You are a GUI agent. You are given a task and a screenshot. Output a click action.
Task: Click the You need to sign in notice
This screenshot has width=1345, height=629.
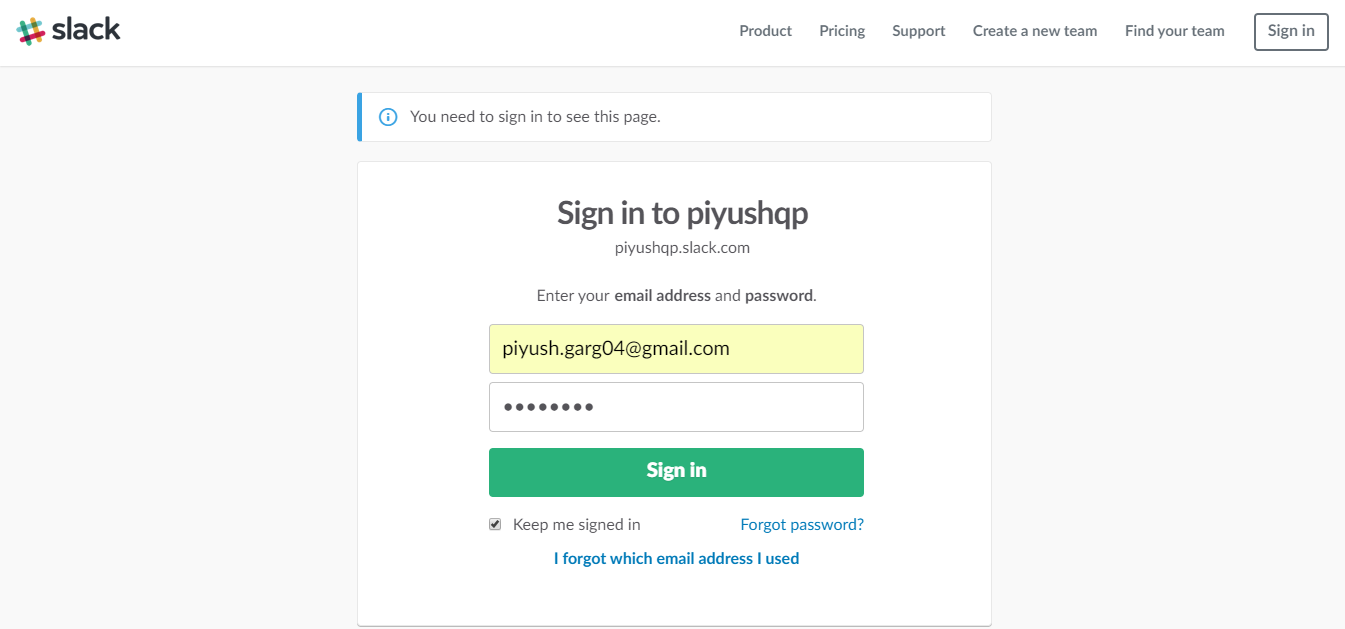click(535, 117)
